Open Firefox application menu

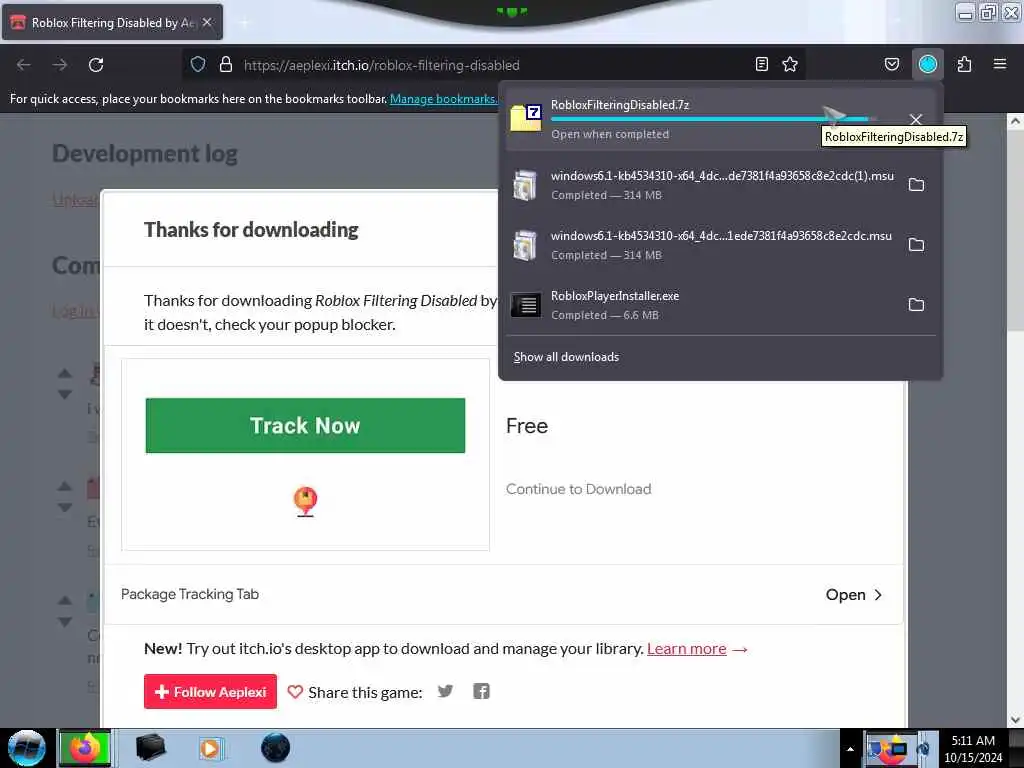(x=999, y=64)
